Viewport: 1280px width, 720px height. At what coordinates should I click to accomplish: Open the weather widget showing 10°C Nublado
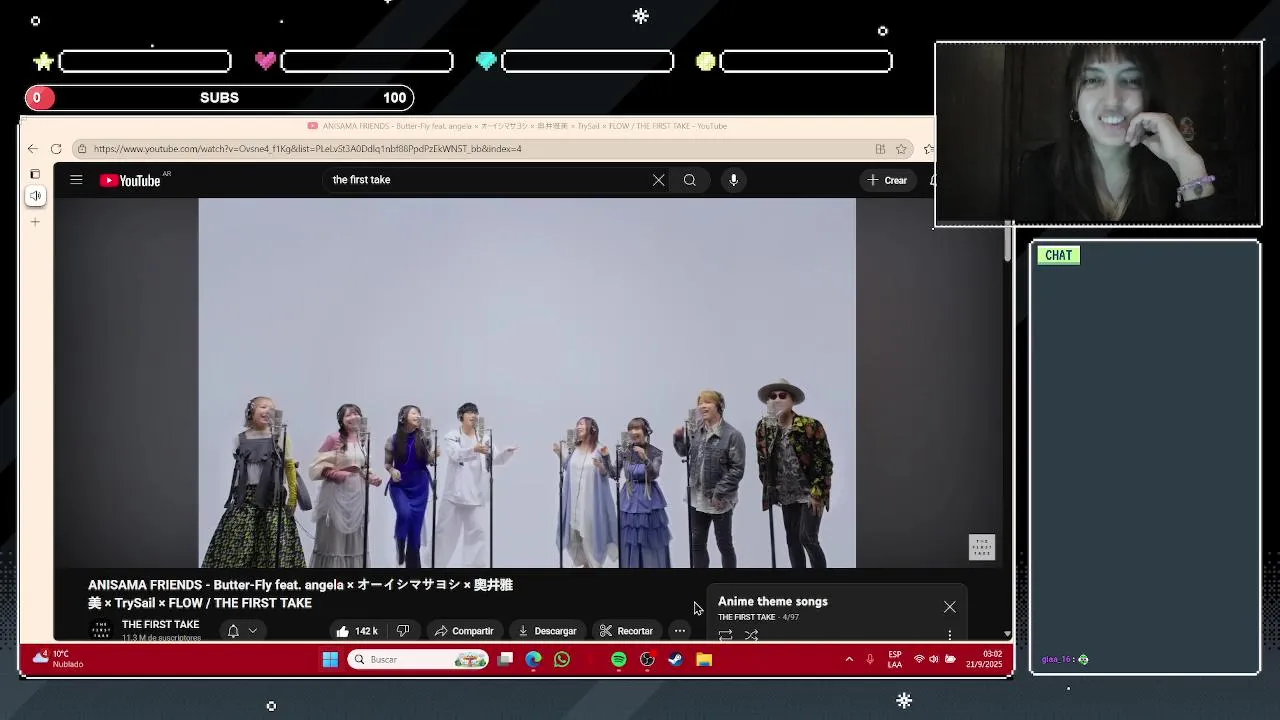[58, 659]
